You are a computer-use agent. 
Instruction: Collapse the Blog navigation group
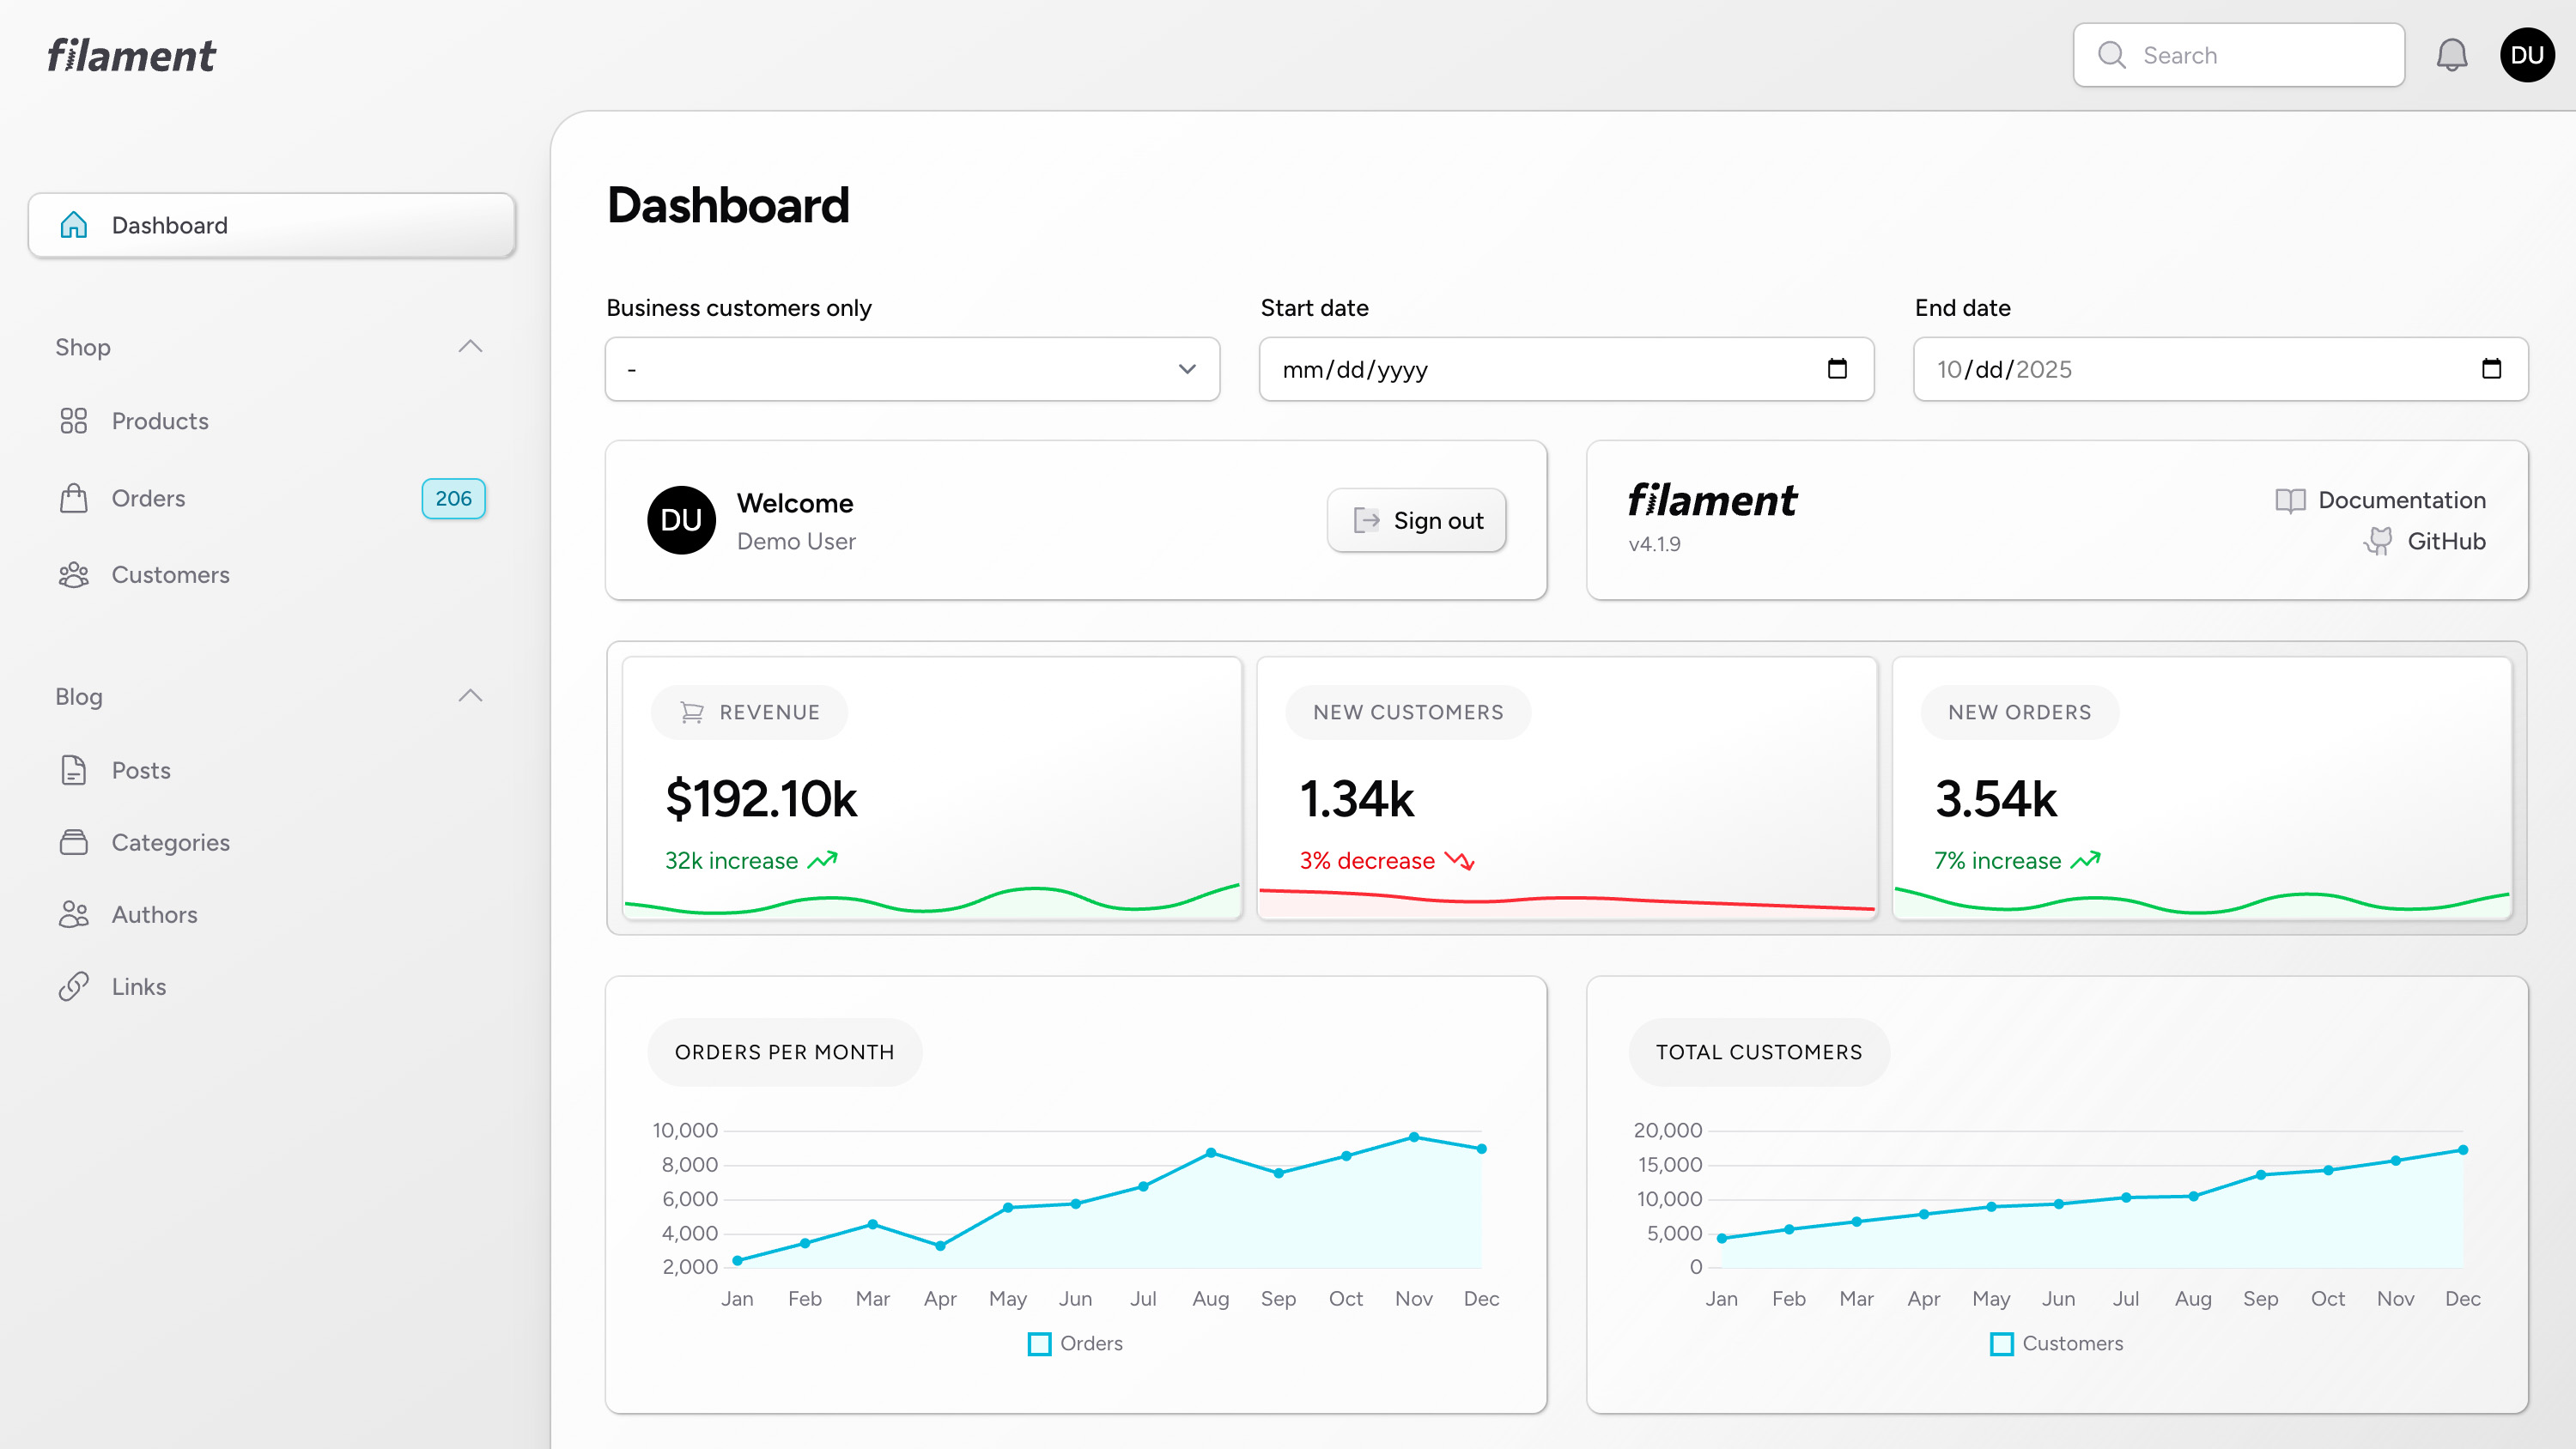pos(470,696)
